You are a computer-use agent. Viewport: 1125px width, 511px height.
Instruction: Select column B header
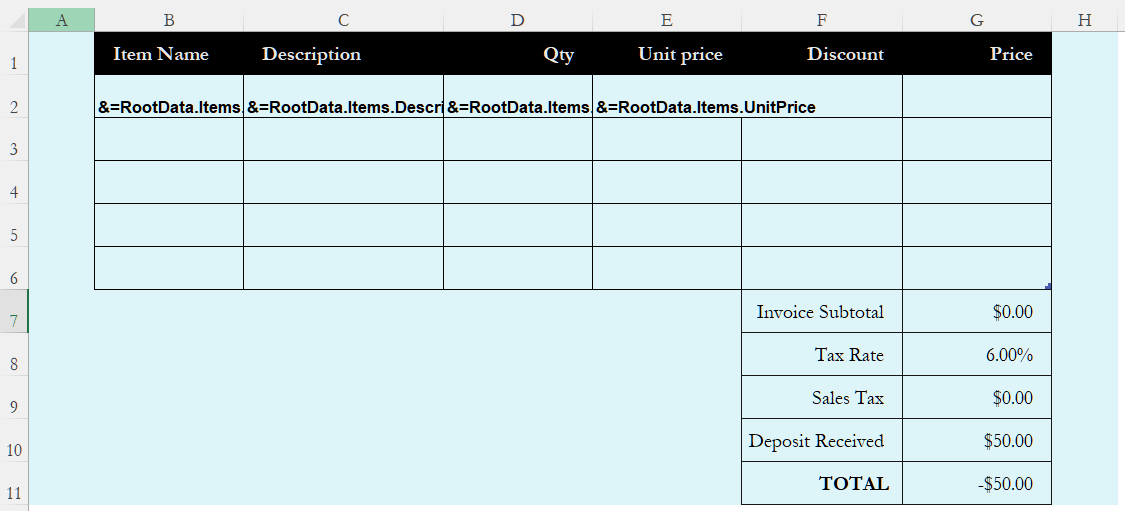(x=169, y=20)
